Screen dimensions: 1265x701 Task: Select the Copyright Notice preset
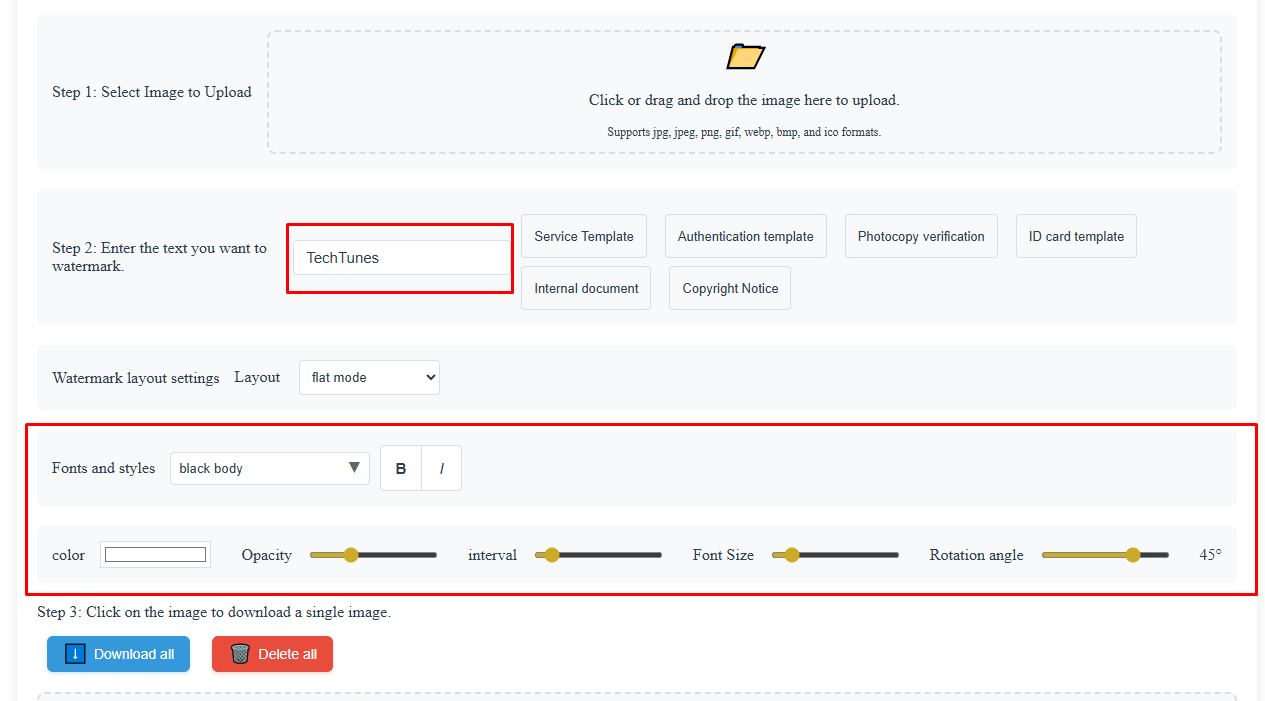pyautogui.click(x=729, y=288)
